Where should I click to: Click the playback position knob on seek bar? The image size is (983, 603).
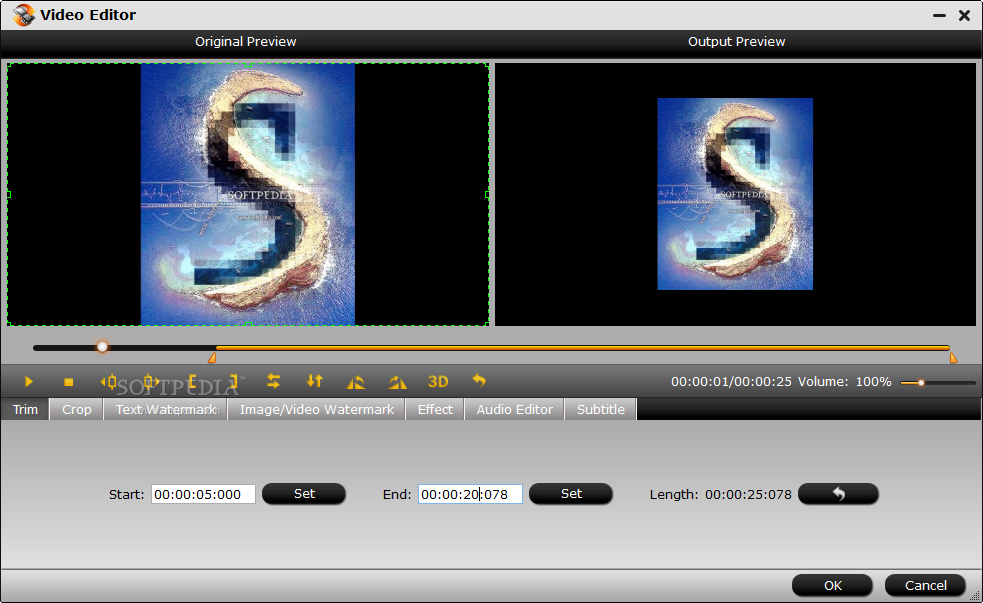tap(102, 347)
